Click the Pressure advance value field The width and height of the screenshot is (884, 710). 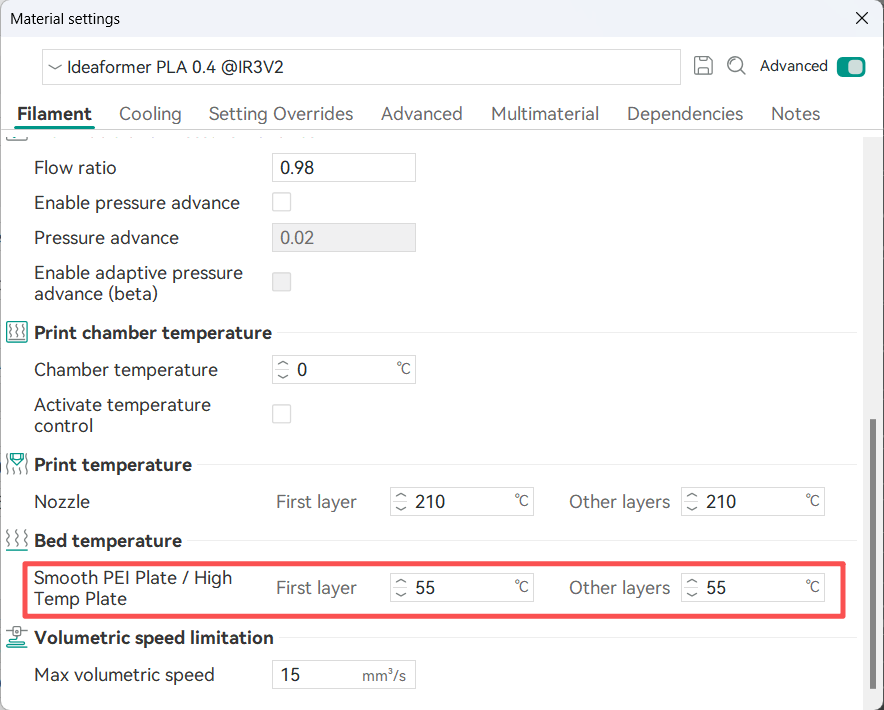coord(344,237)
